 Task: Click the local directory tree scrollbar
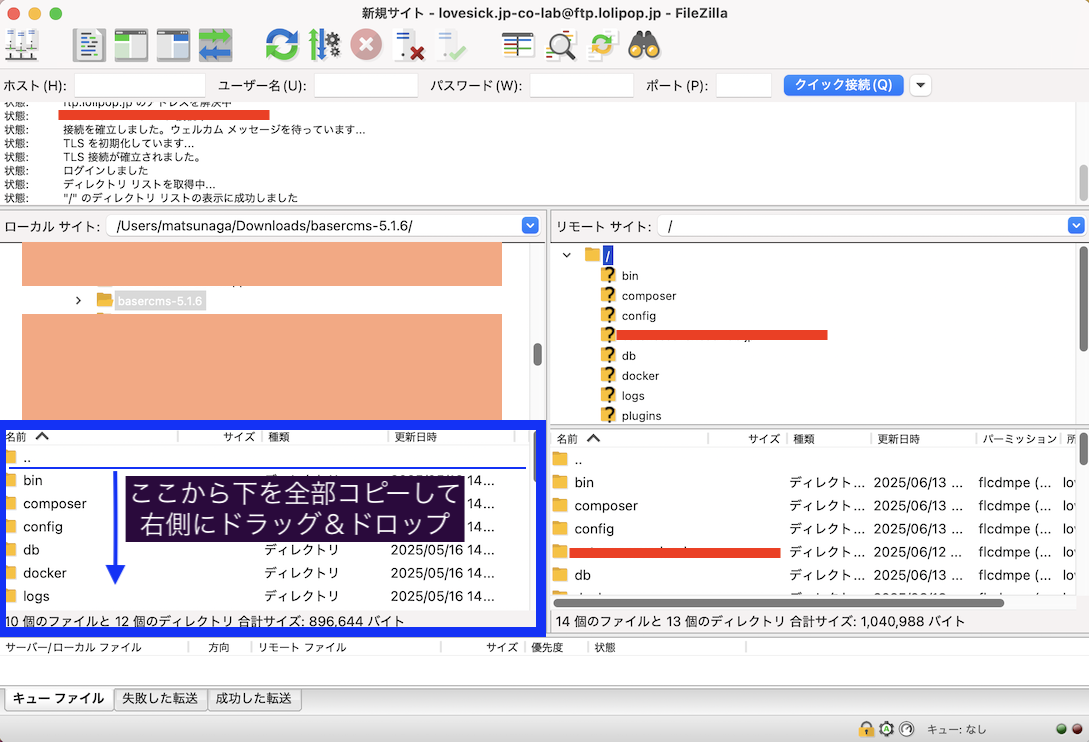[x=538, y=354]
